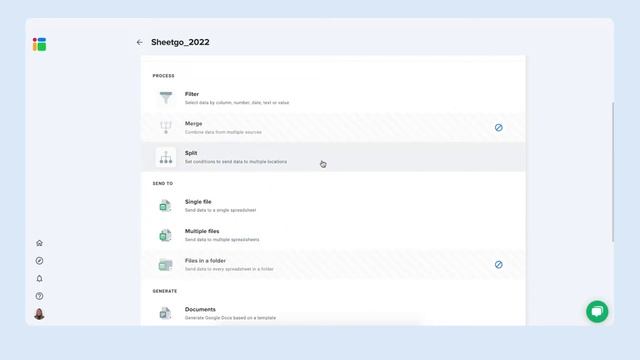
Task: Click the SEND TO section heading
Action: click(163, 184)
